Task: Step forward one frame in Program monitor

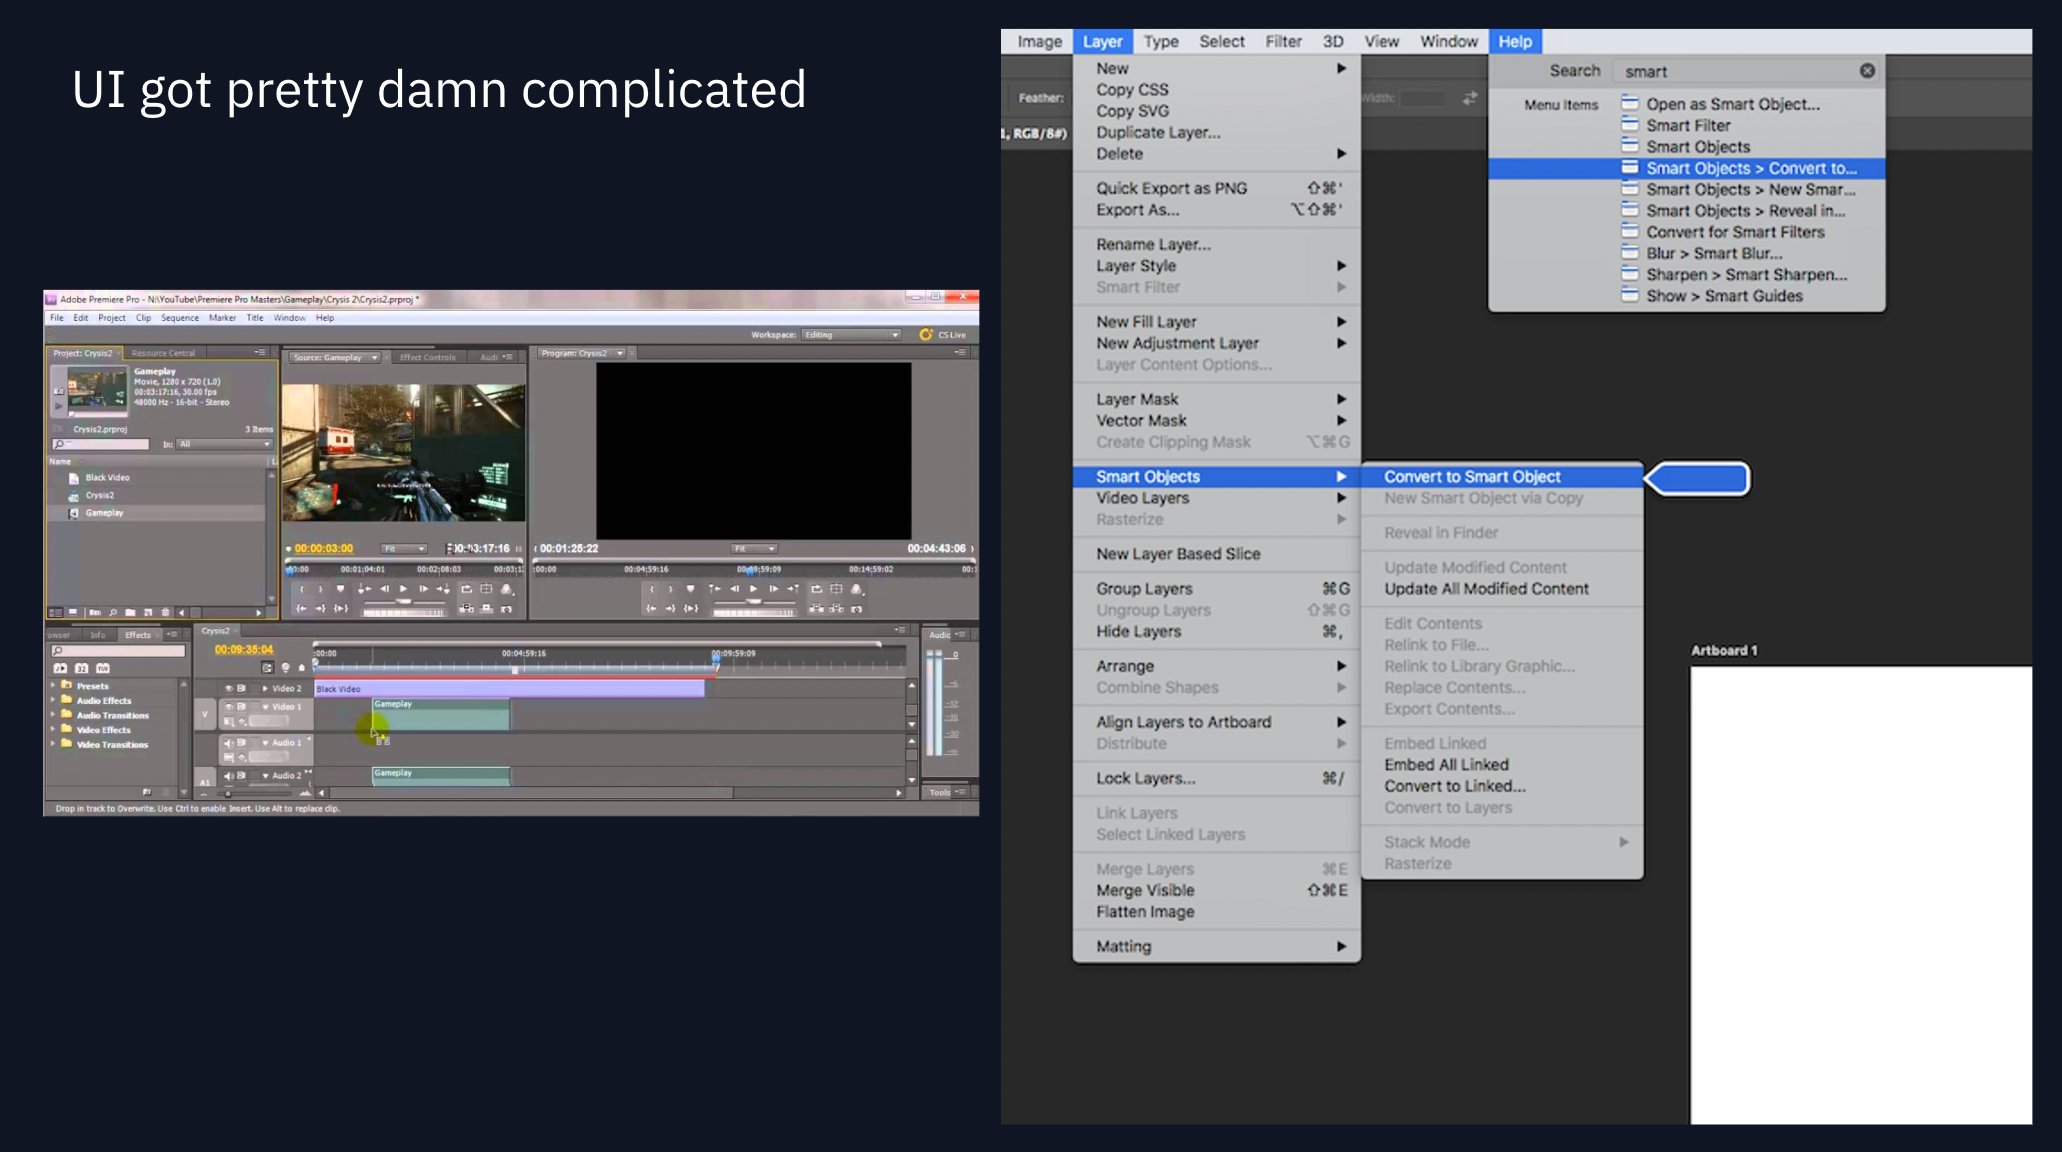Action: 773,589
